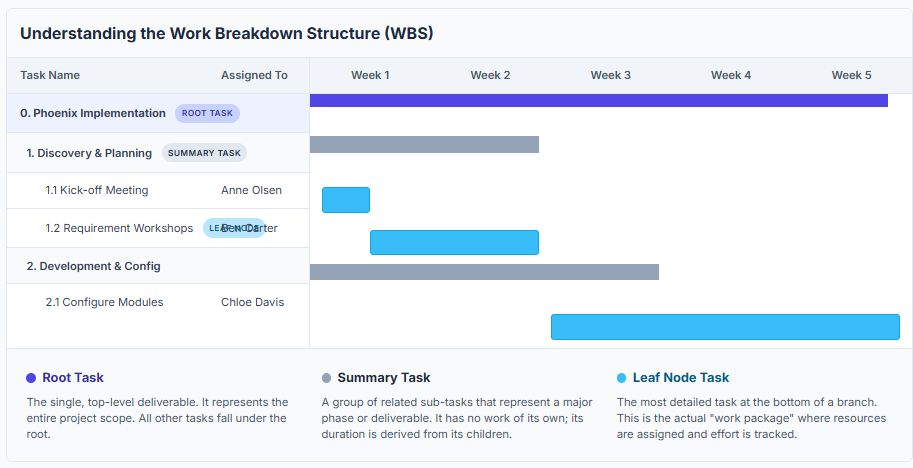Click the blue Configure Modules Gantt bar

coord(725,327)
